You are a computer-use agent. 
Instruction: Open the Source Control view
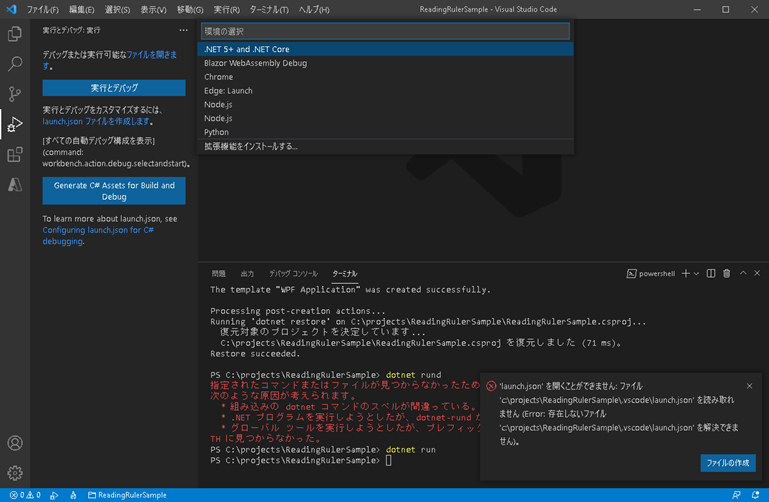click(15, 94)
